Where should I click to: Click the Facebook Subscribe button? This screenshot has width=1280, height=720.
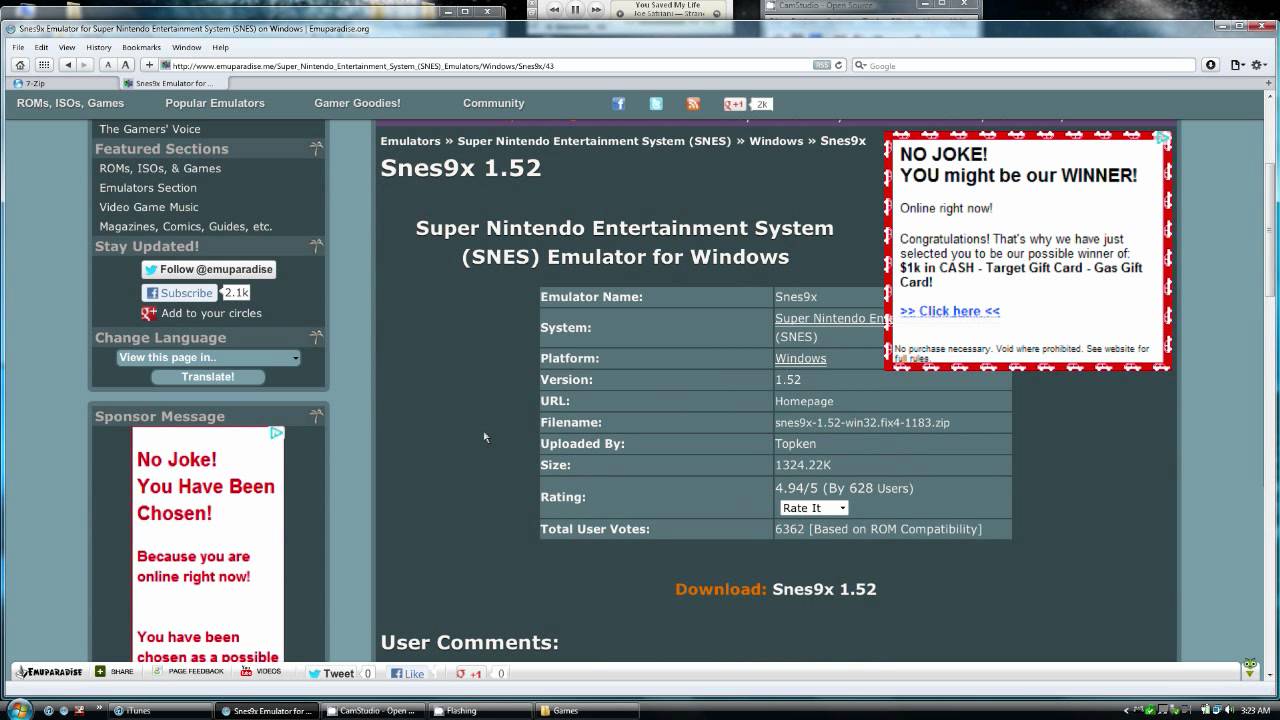click(x=179, y=293)
